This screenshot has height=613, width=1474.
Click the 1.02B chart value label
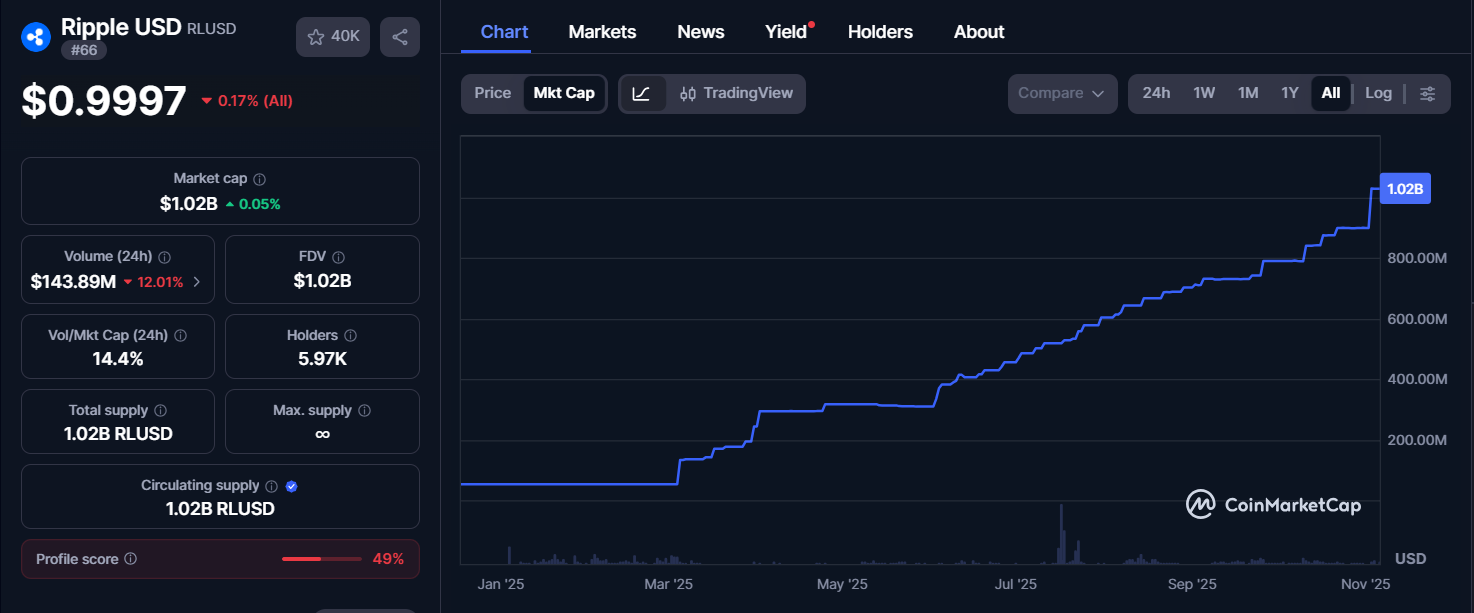coord(1405,188)
